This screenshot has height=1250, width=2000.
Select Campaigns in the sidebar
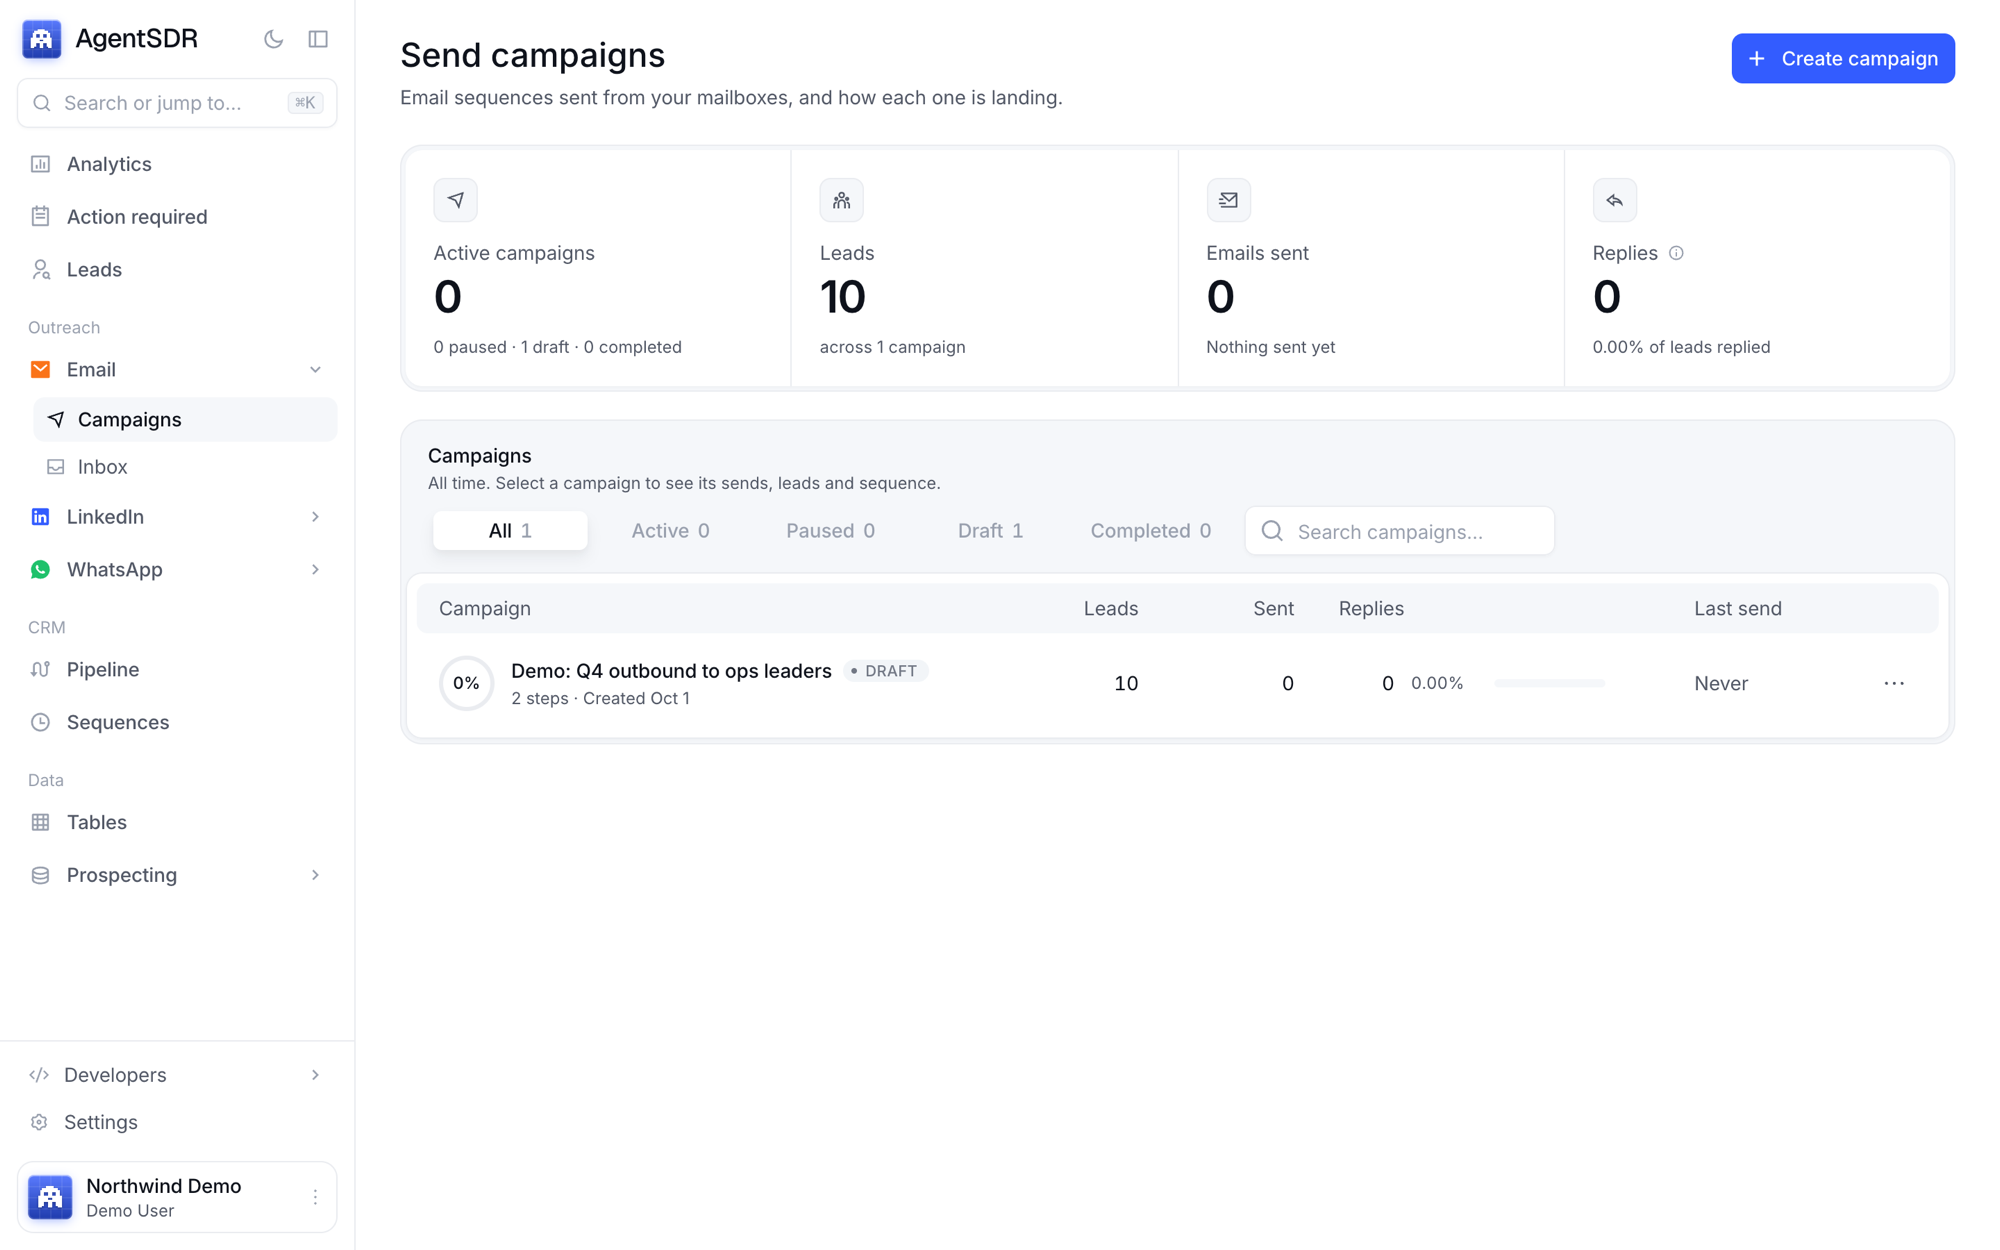click(185, 420)
